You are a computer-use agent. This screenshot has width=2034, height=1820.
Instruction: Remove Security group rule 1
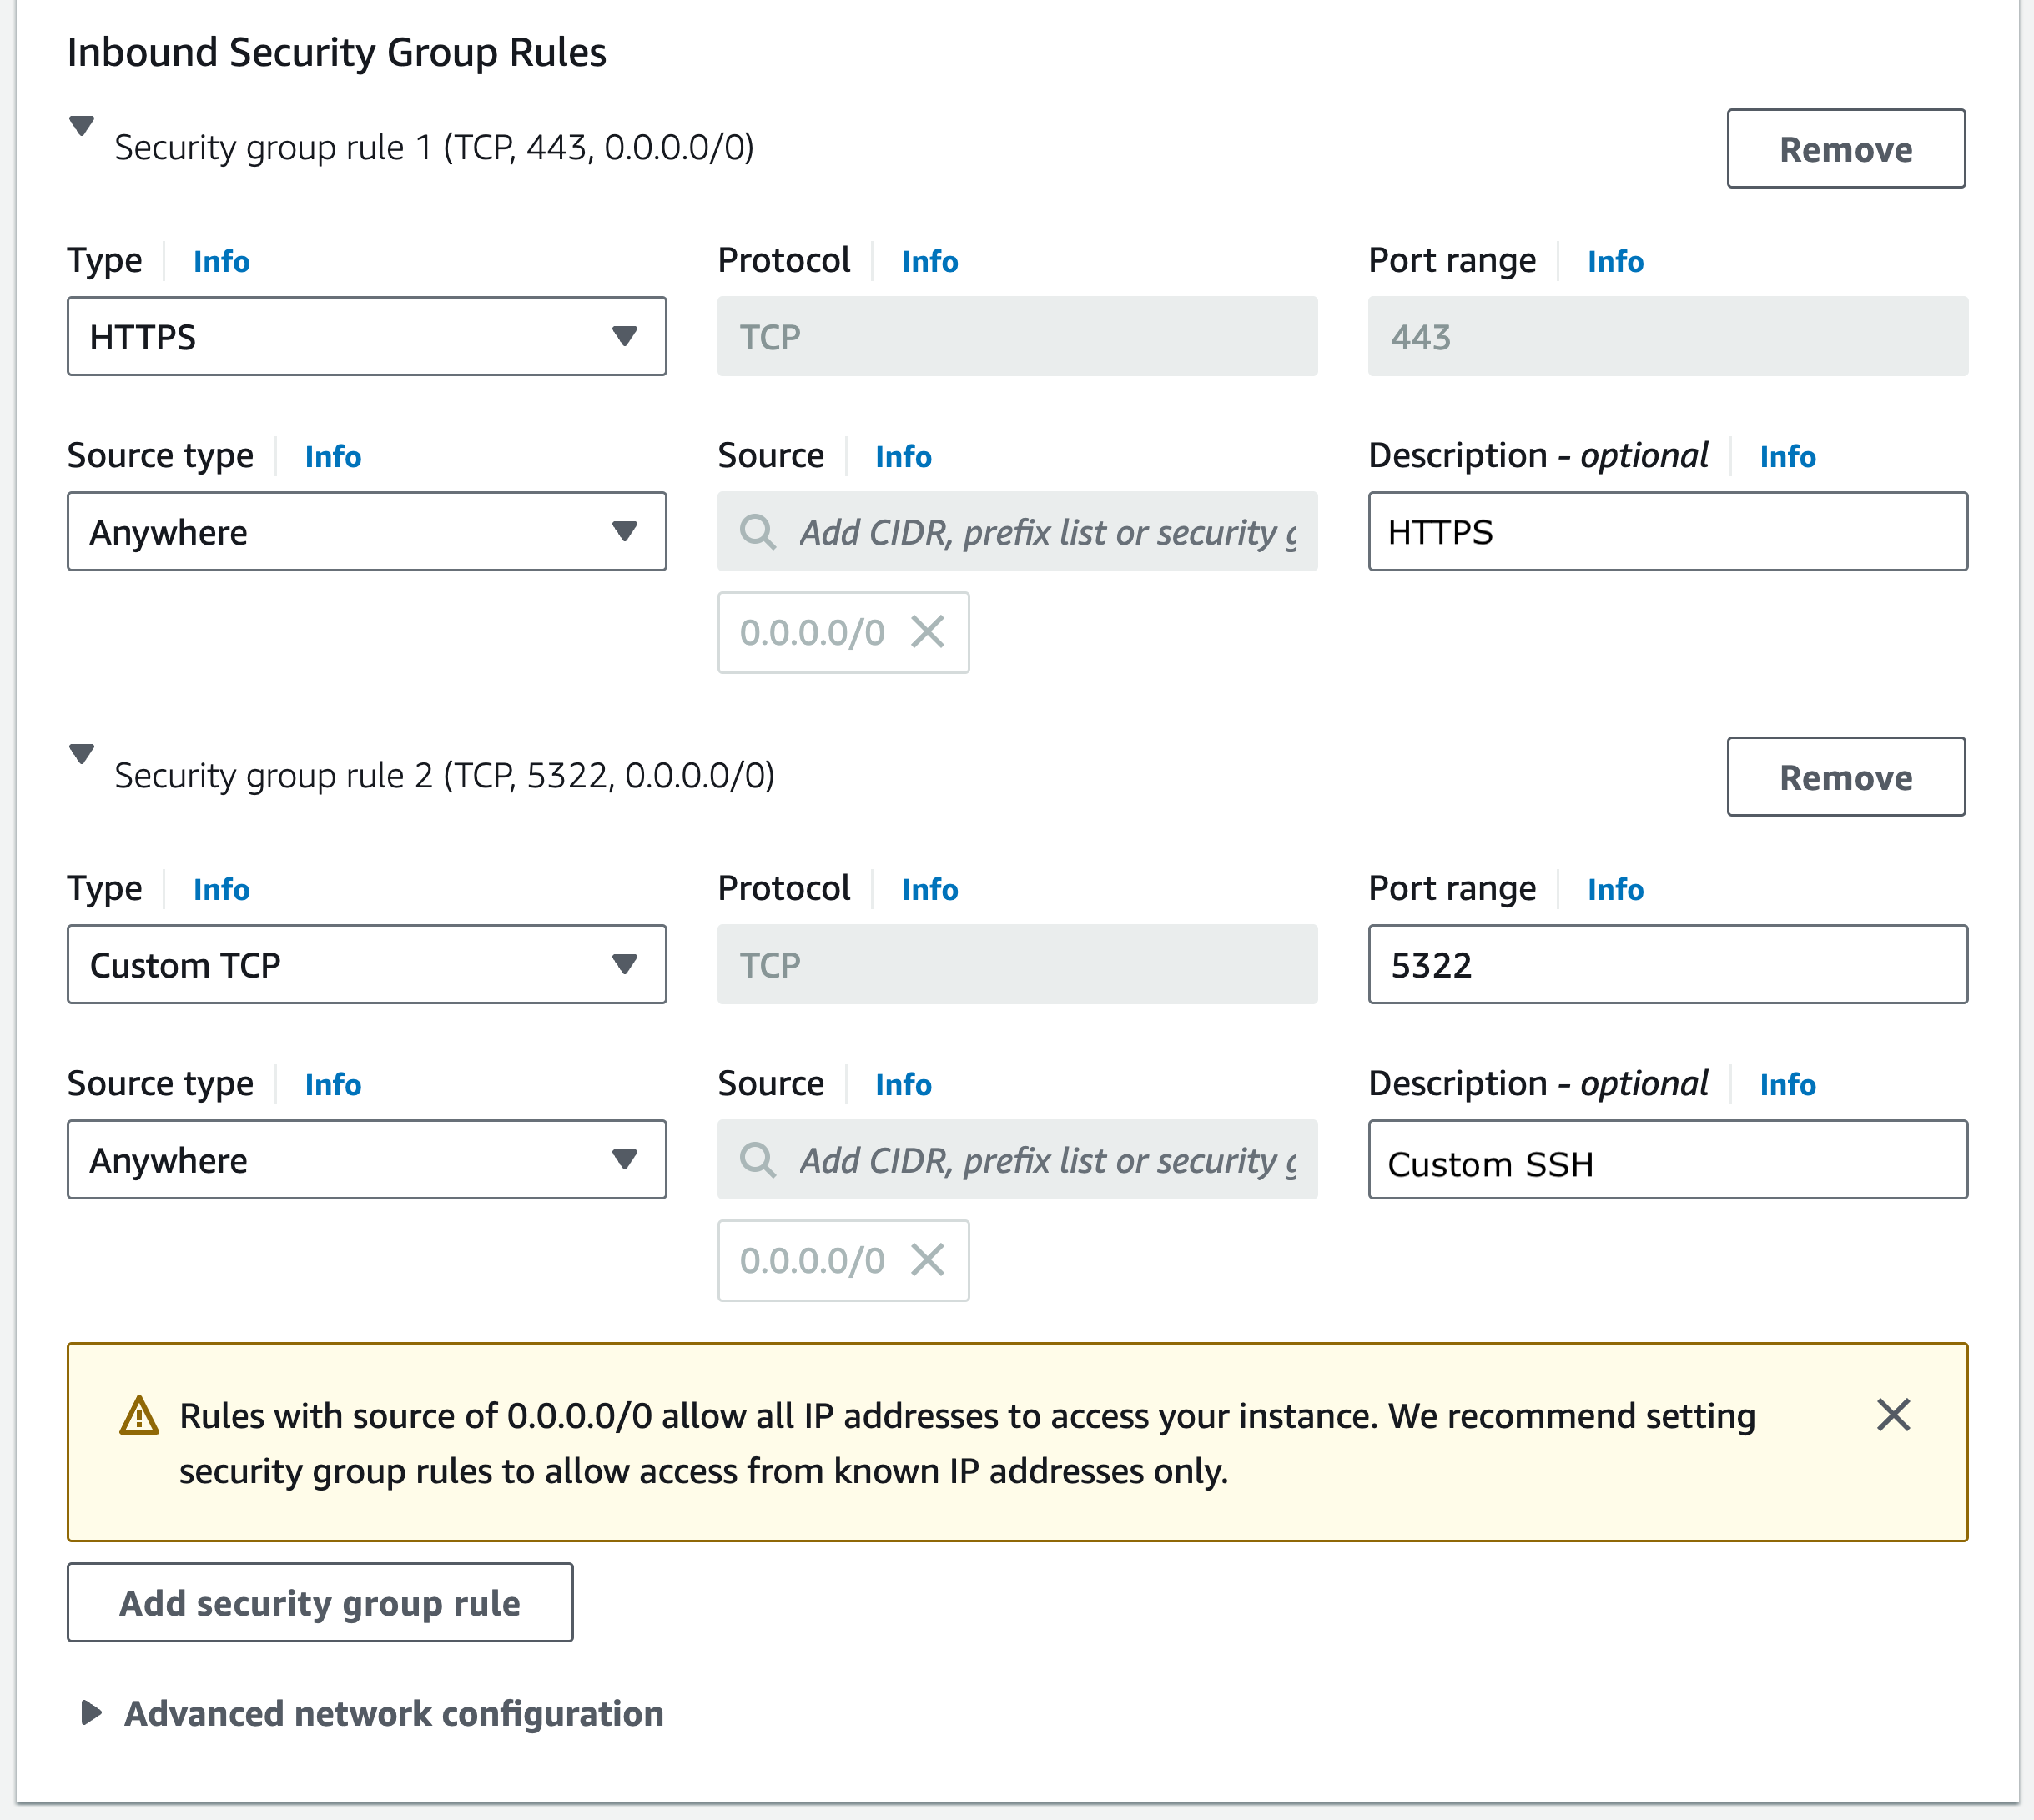click(1845, 149)
